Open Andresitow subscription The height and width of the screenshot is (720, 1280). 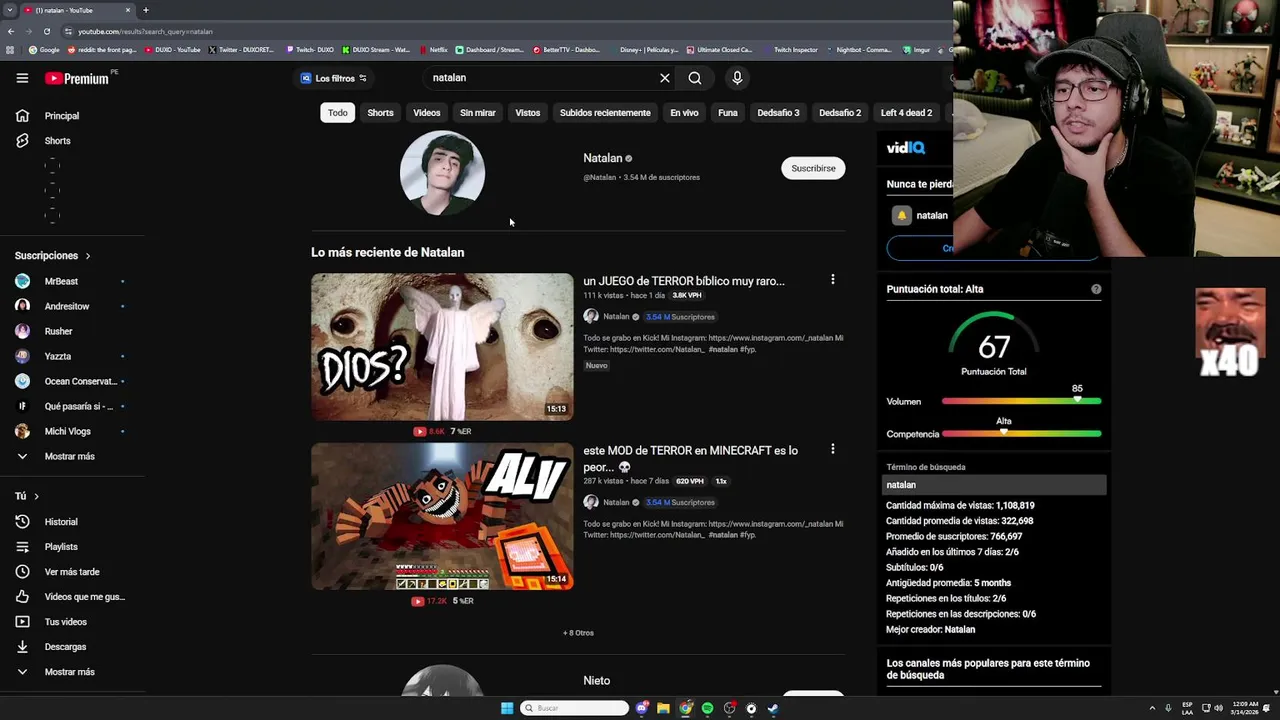[x=67, y=307]
